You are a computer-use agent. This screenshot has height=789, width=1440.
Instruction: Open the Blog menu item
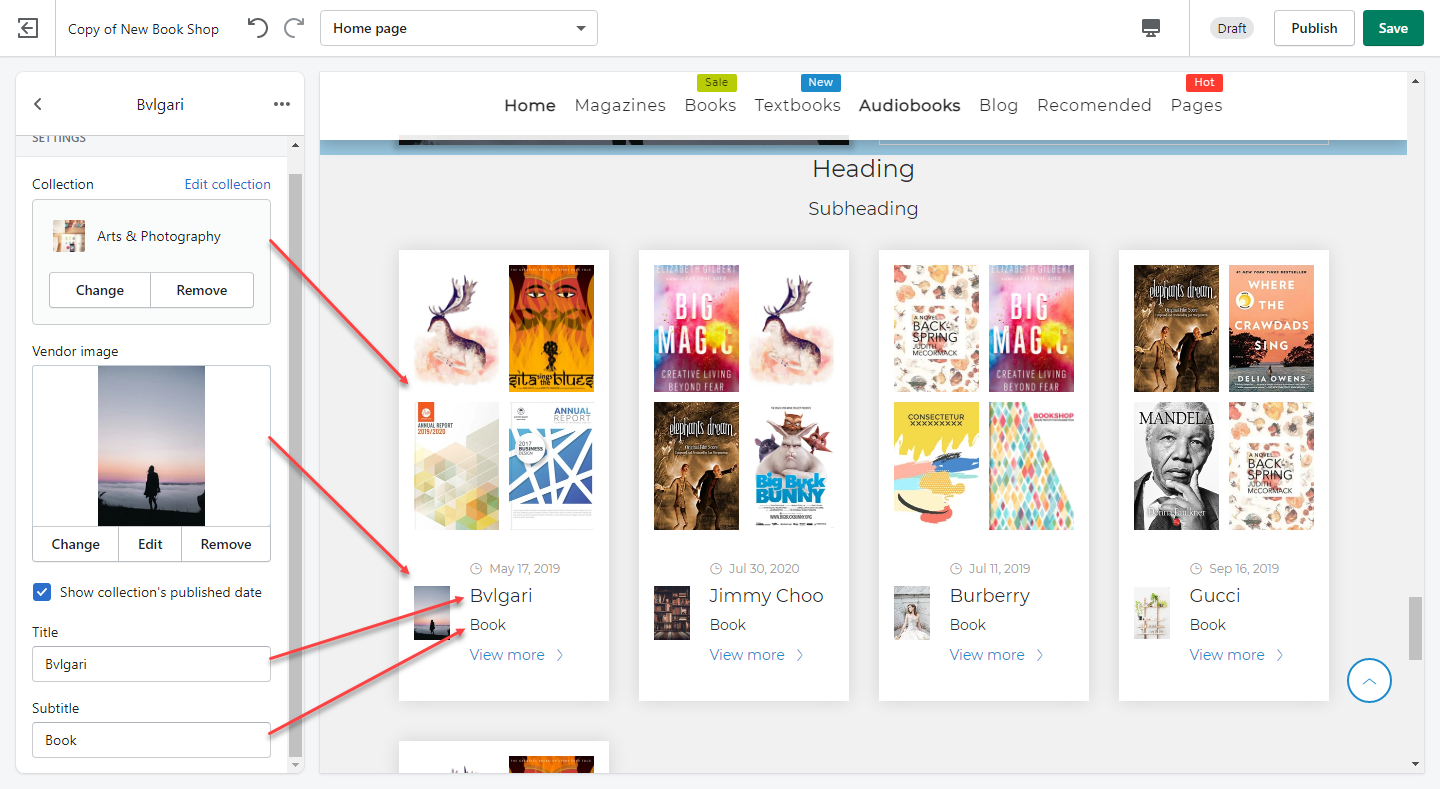tap(999, 105)
